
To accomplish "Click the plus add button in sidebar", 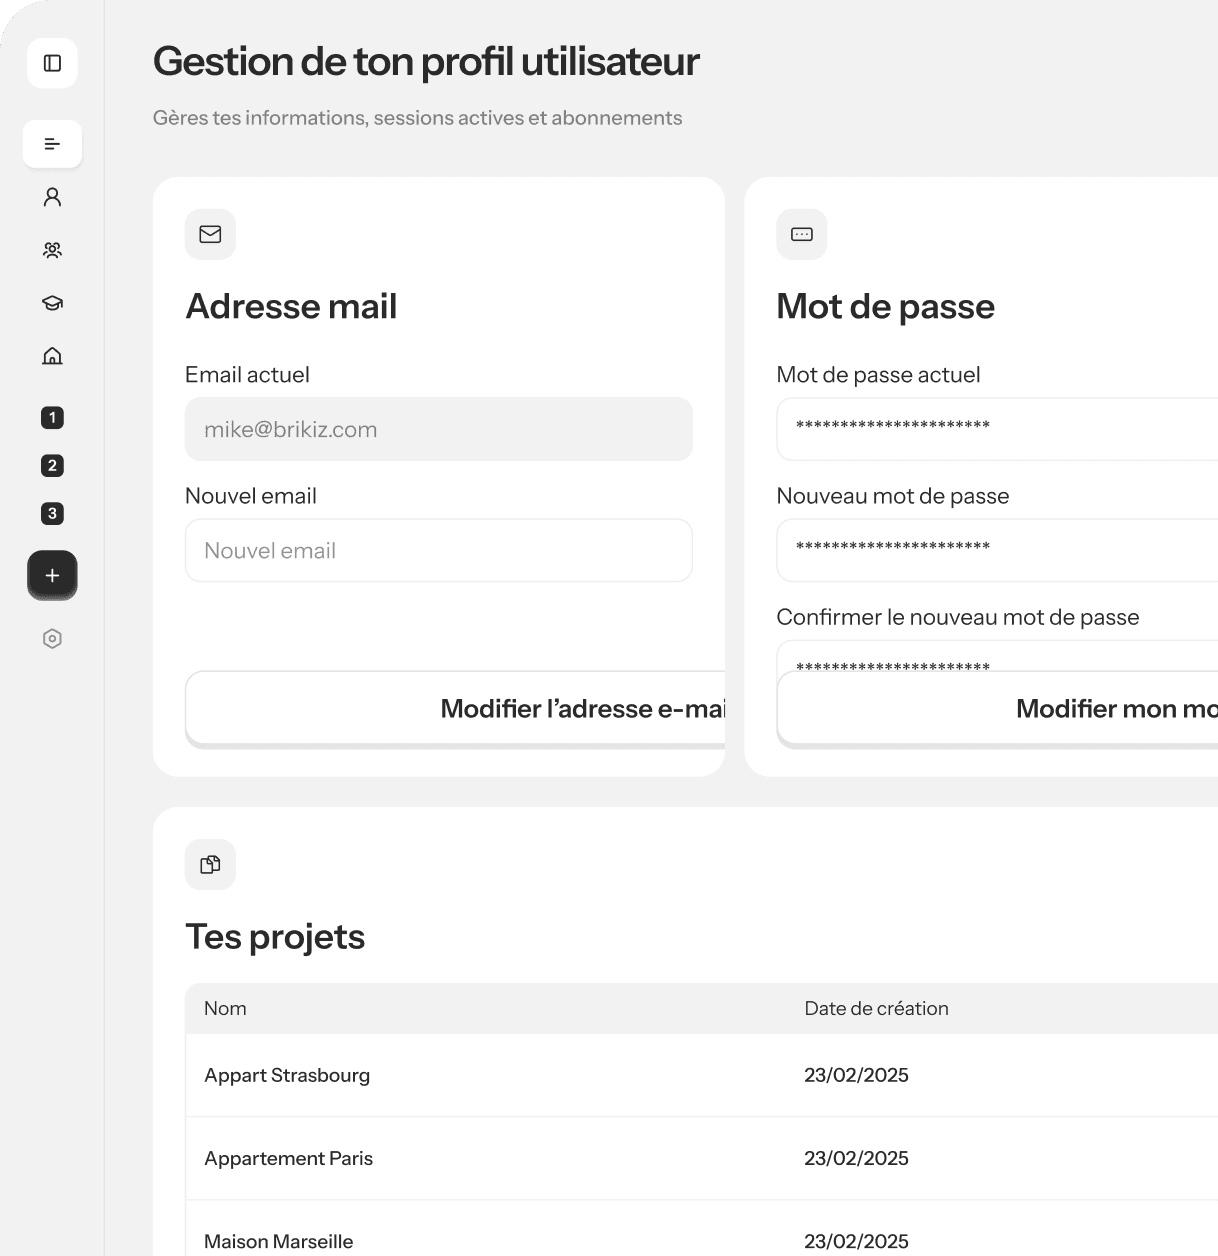I will pyautogui.click(x=52, y=575).
